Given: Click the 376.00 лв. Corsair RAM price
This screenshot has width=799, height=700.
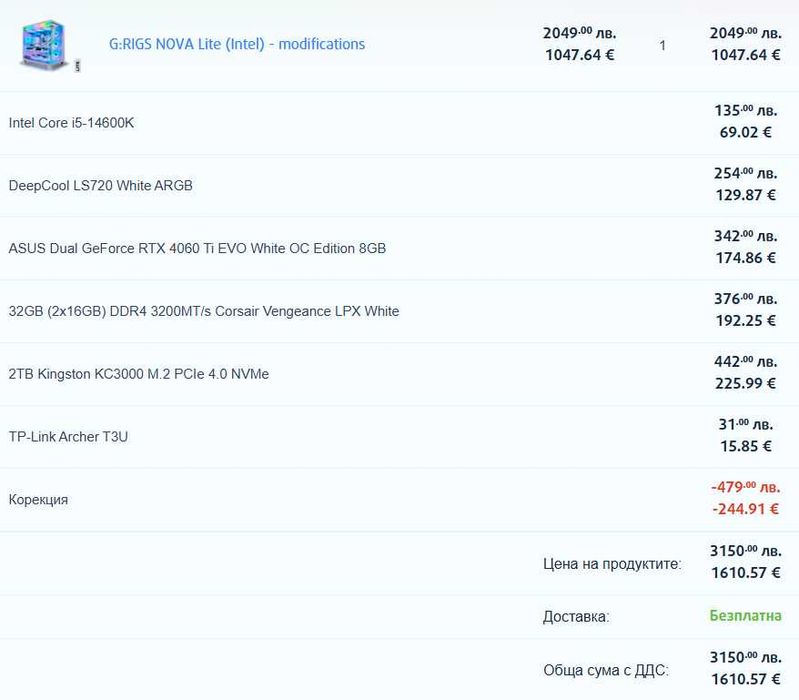Looking at the screenshot, I should coord(745,299).
